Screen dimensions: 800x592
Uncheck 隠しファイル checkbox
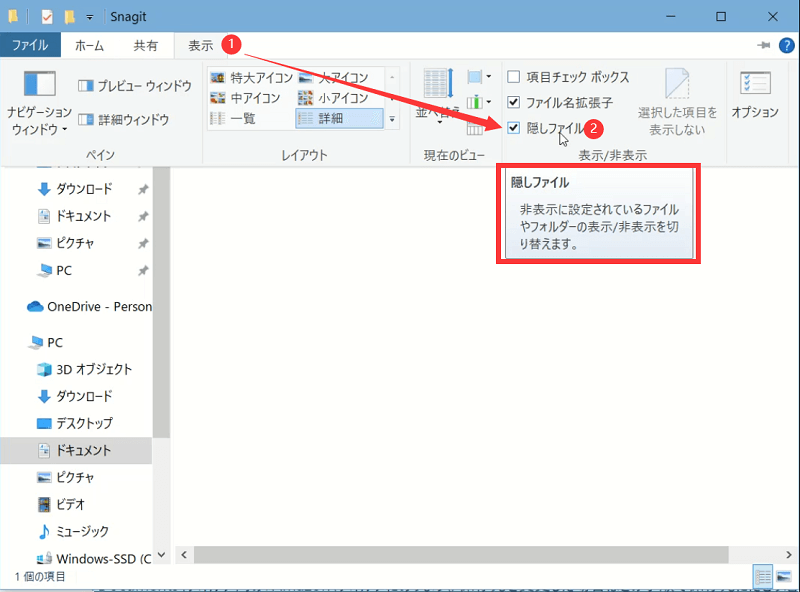[x=514, y=128]
